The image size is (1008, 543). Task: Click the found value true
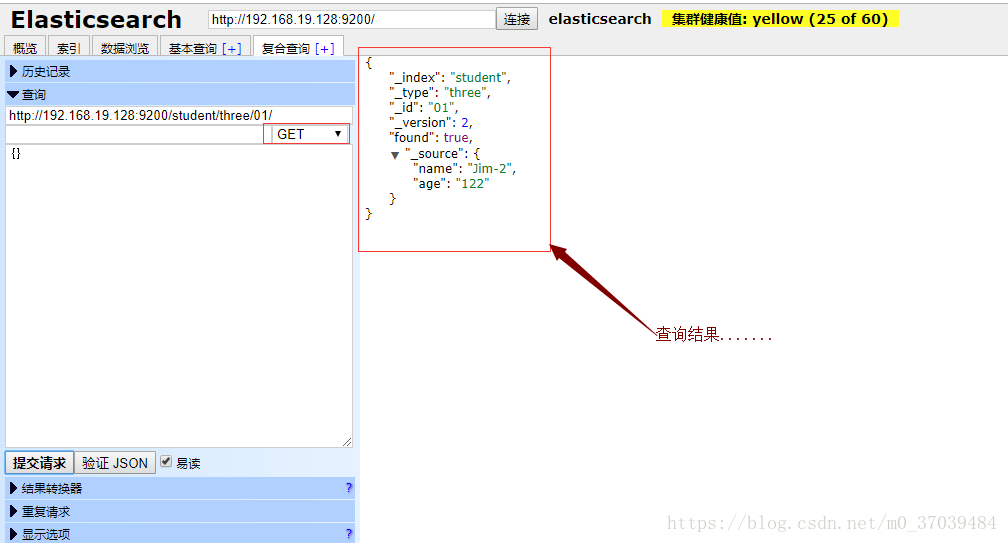456,138
